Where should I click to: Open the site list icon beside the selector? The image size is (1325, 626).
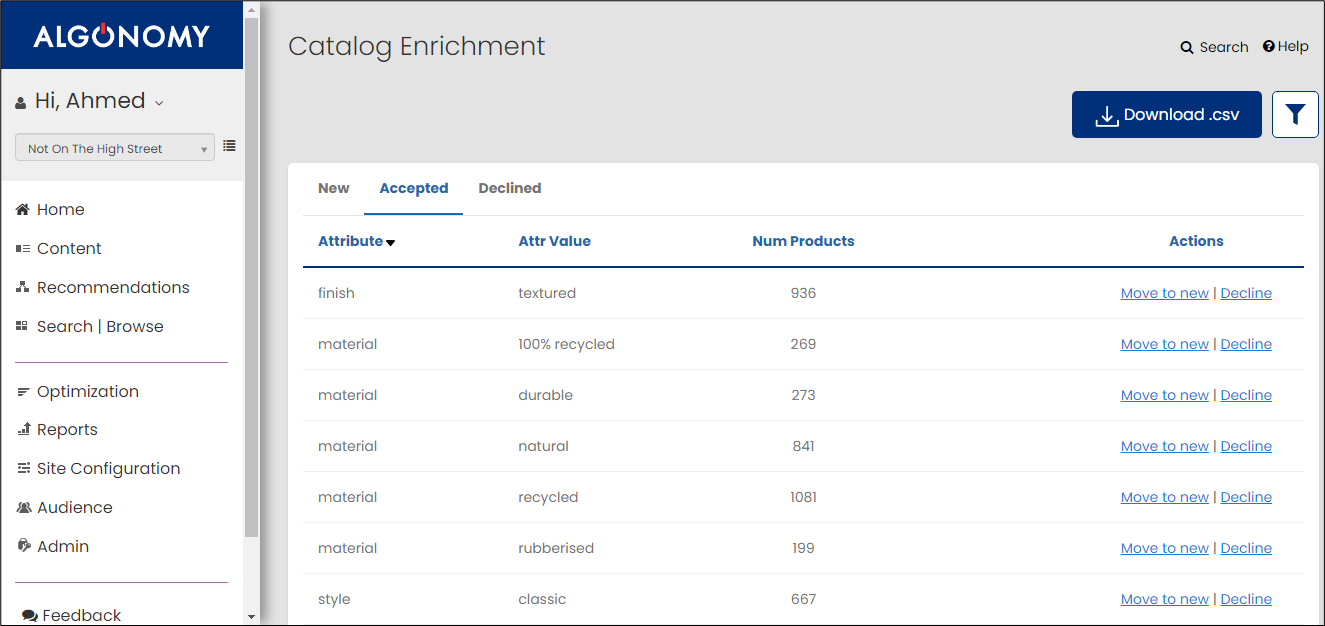229,146
